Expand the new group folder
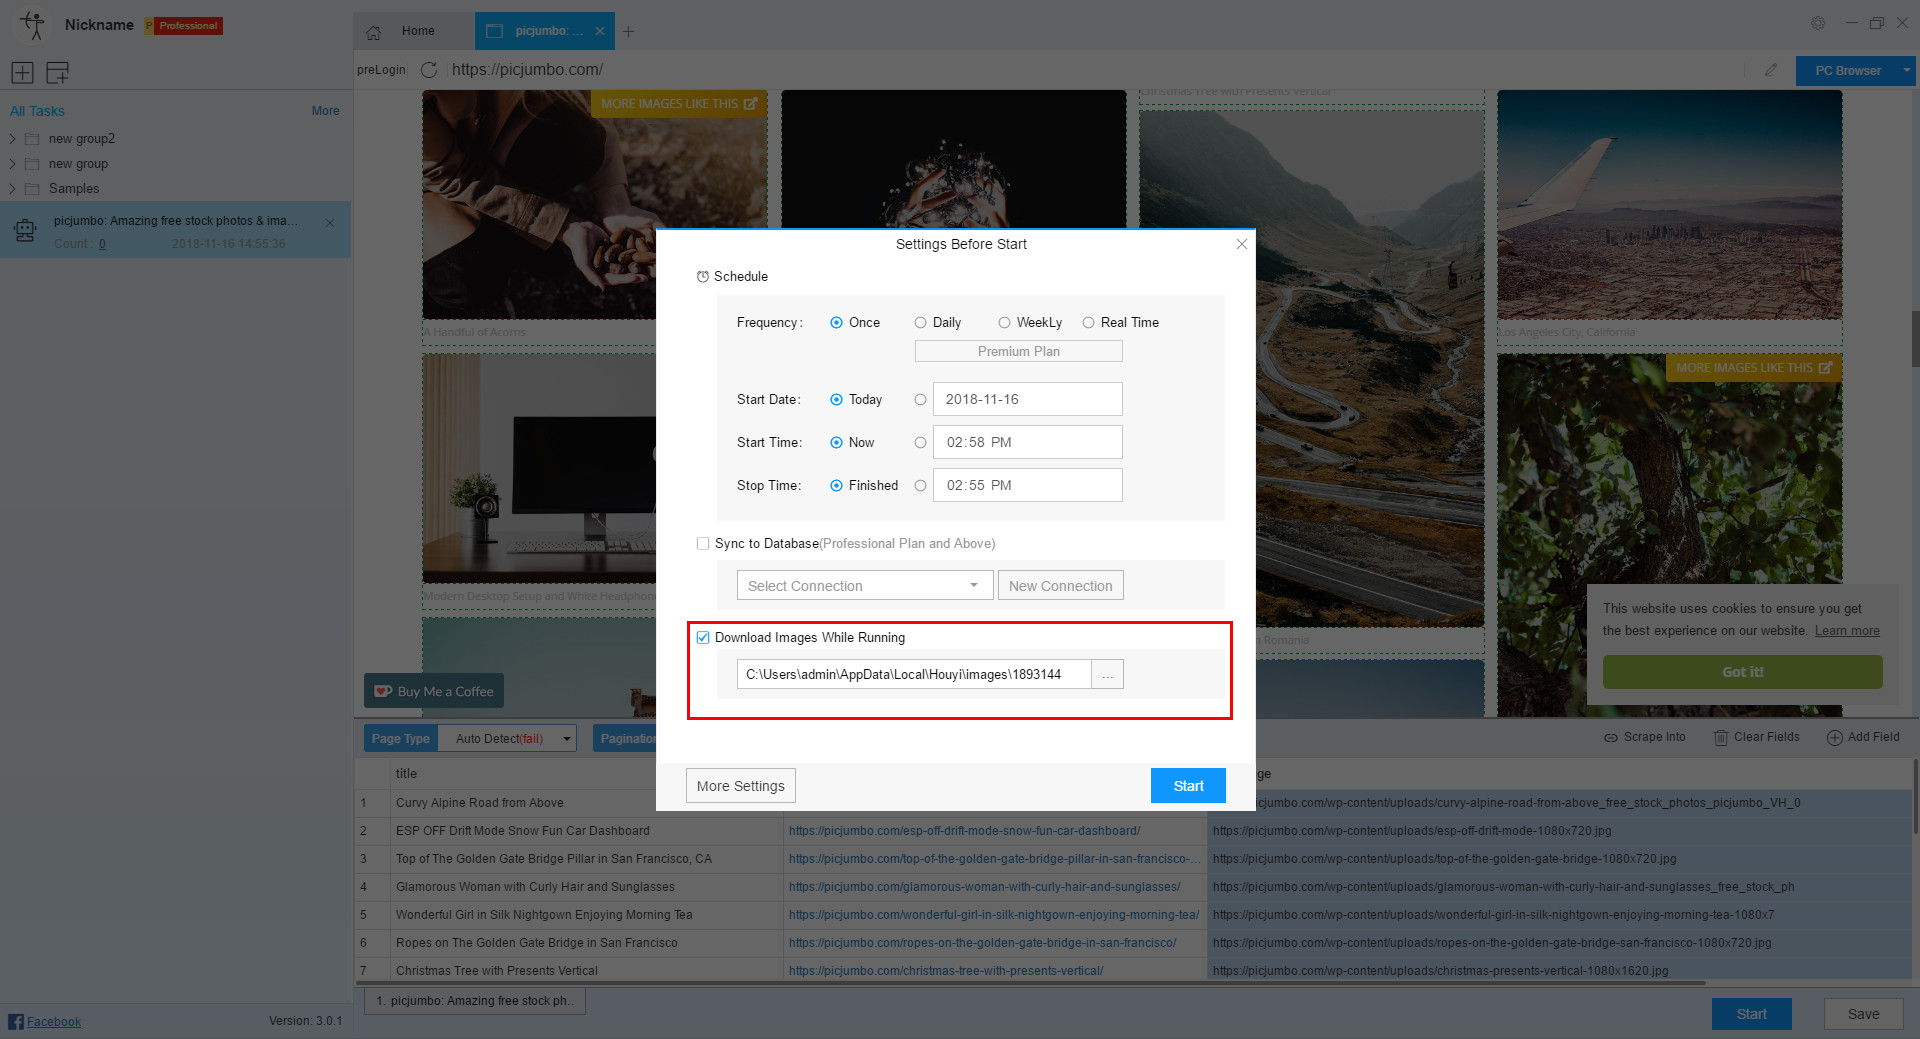Image resolution: width=1920 pixels, height=1039 pixels. [12, 164]
